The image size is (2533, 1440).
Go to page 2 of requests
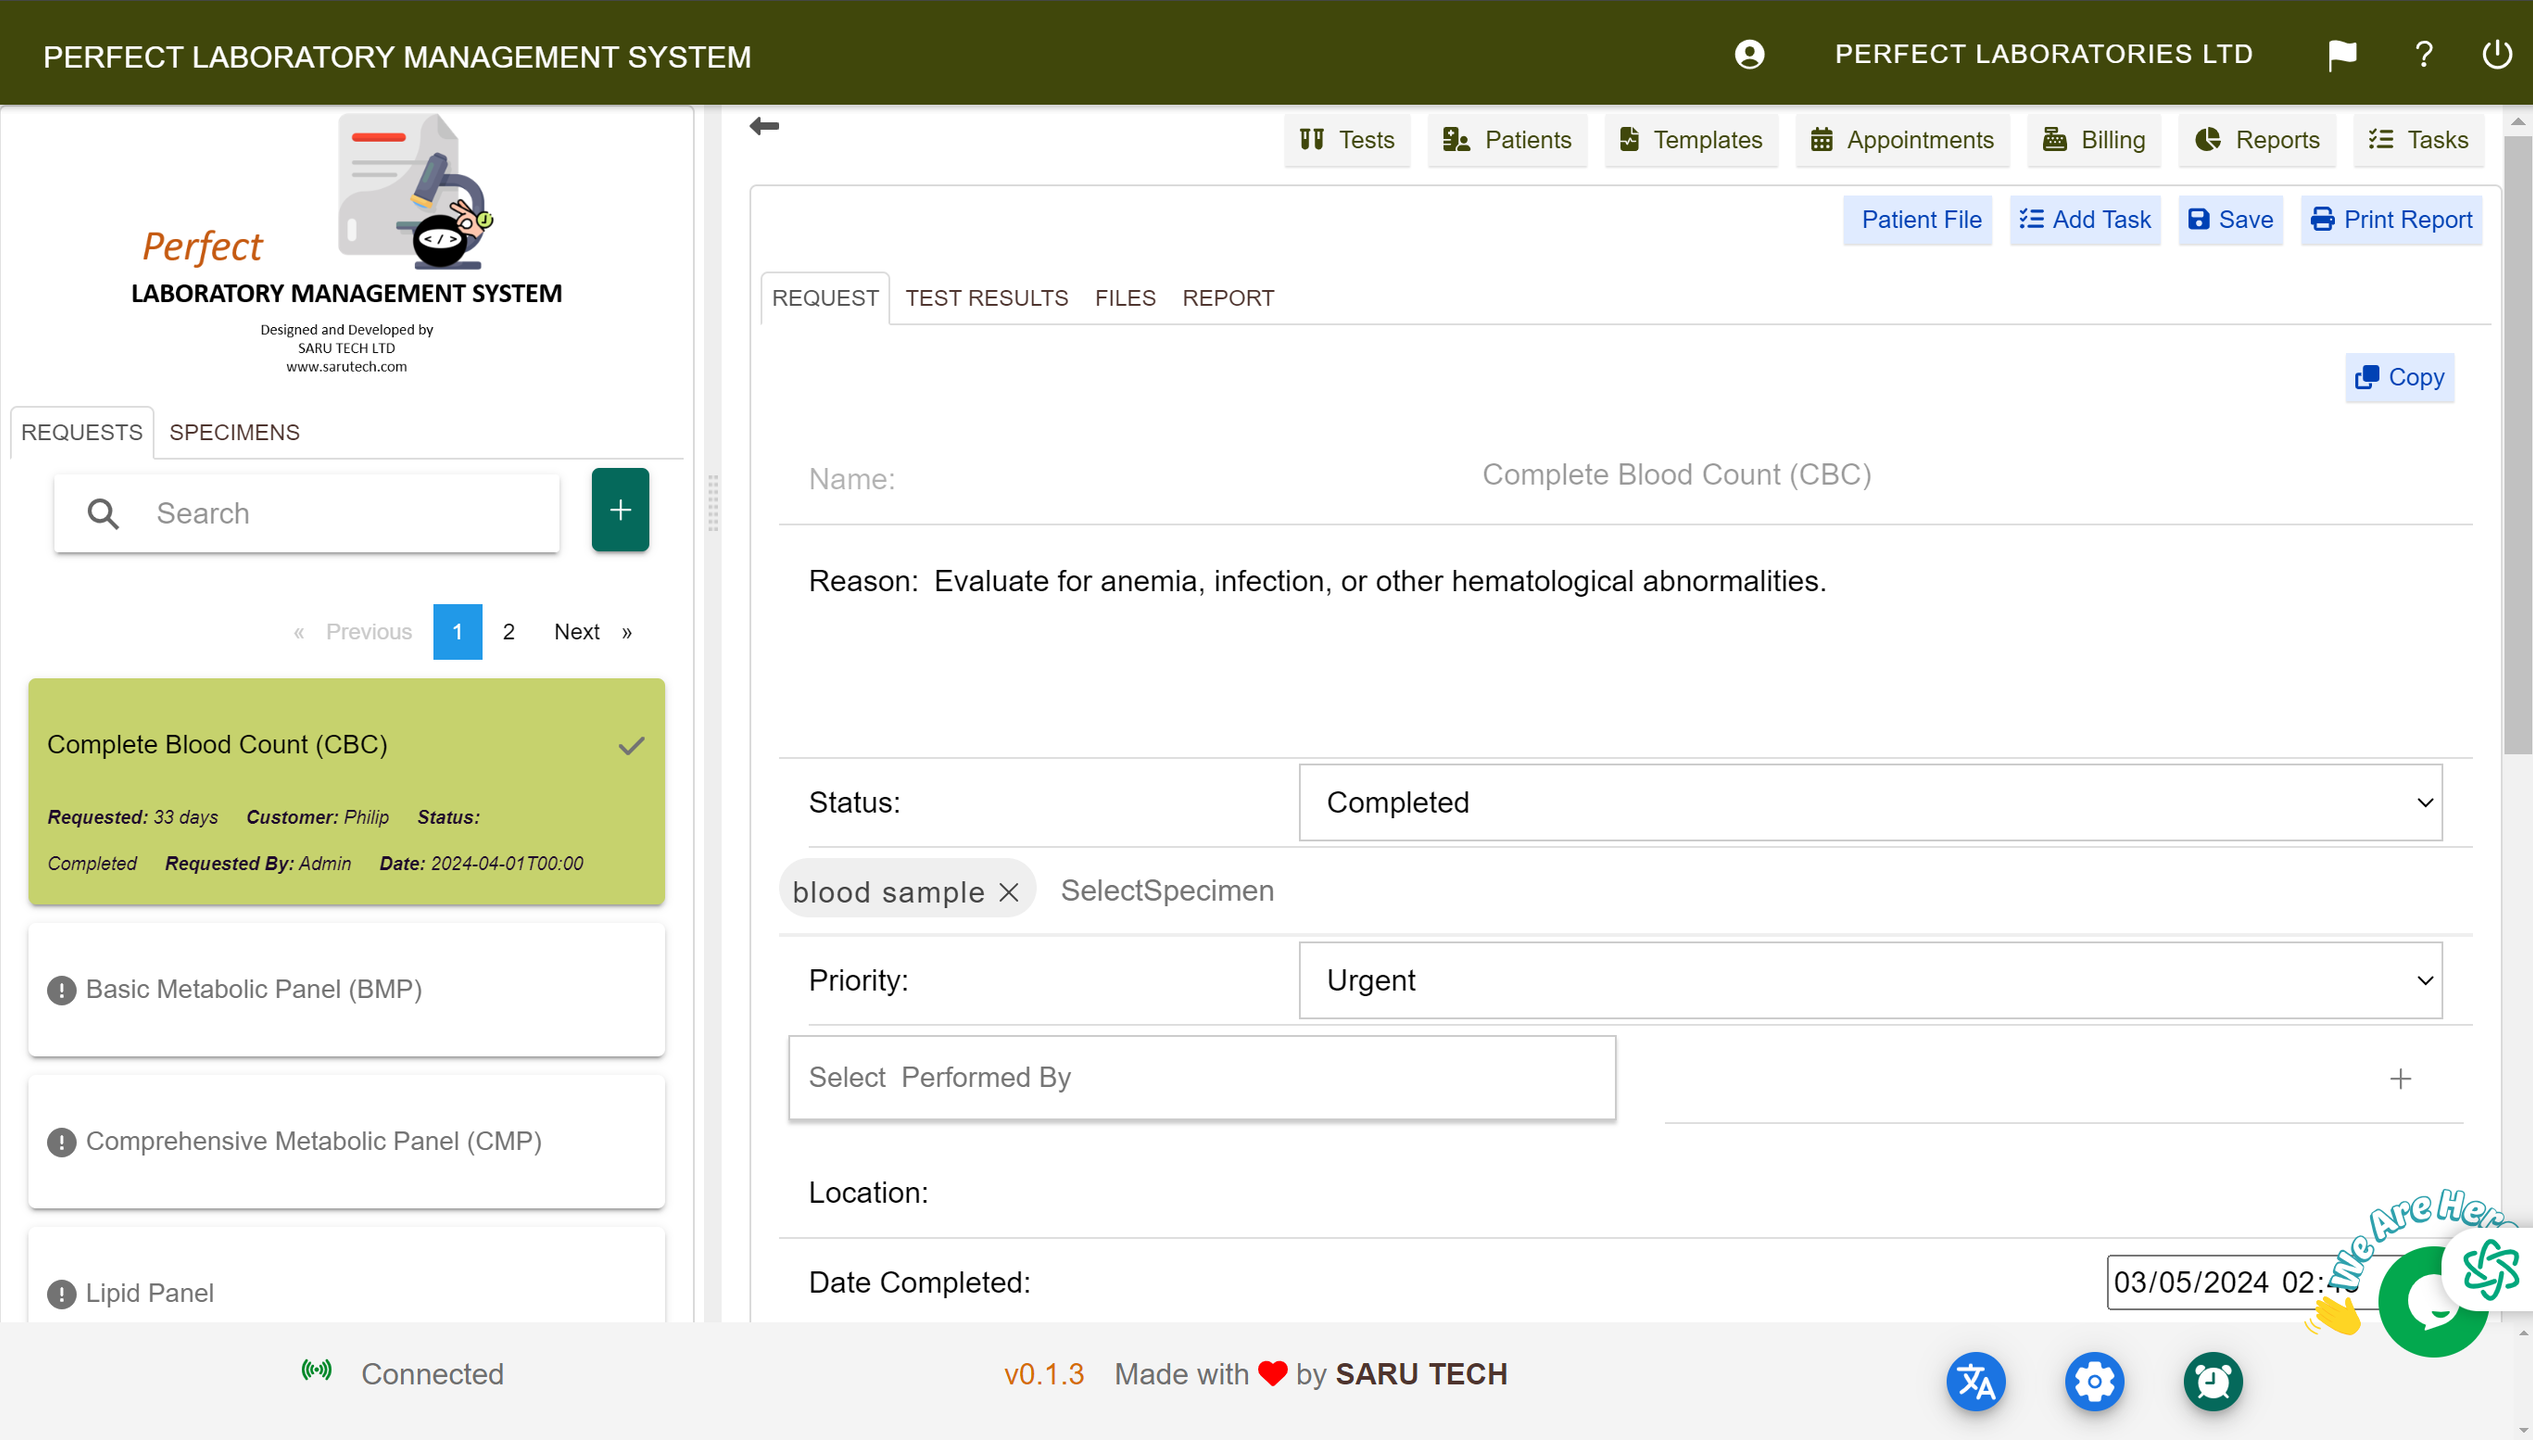click(x=509, y=632)
